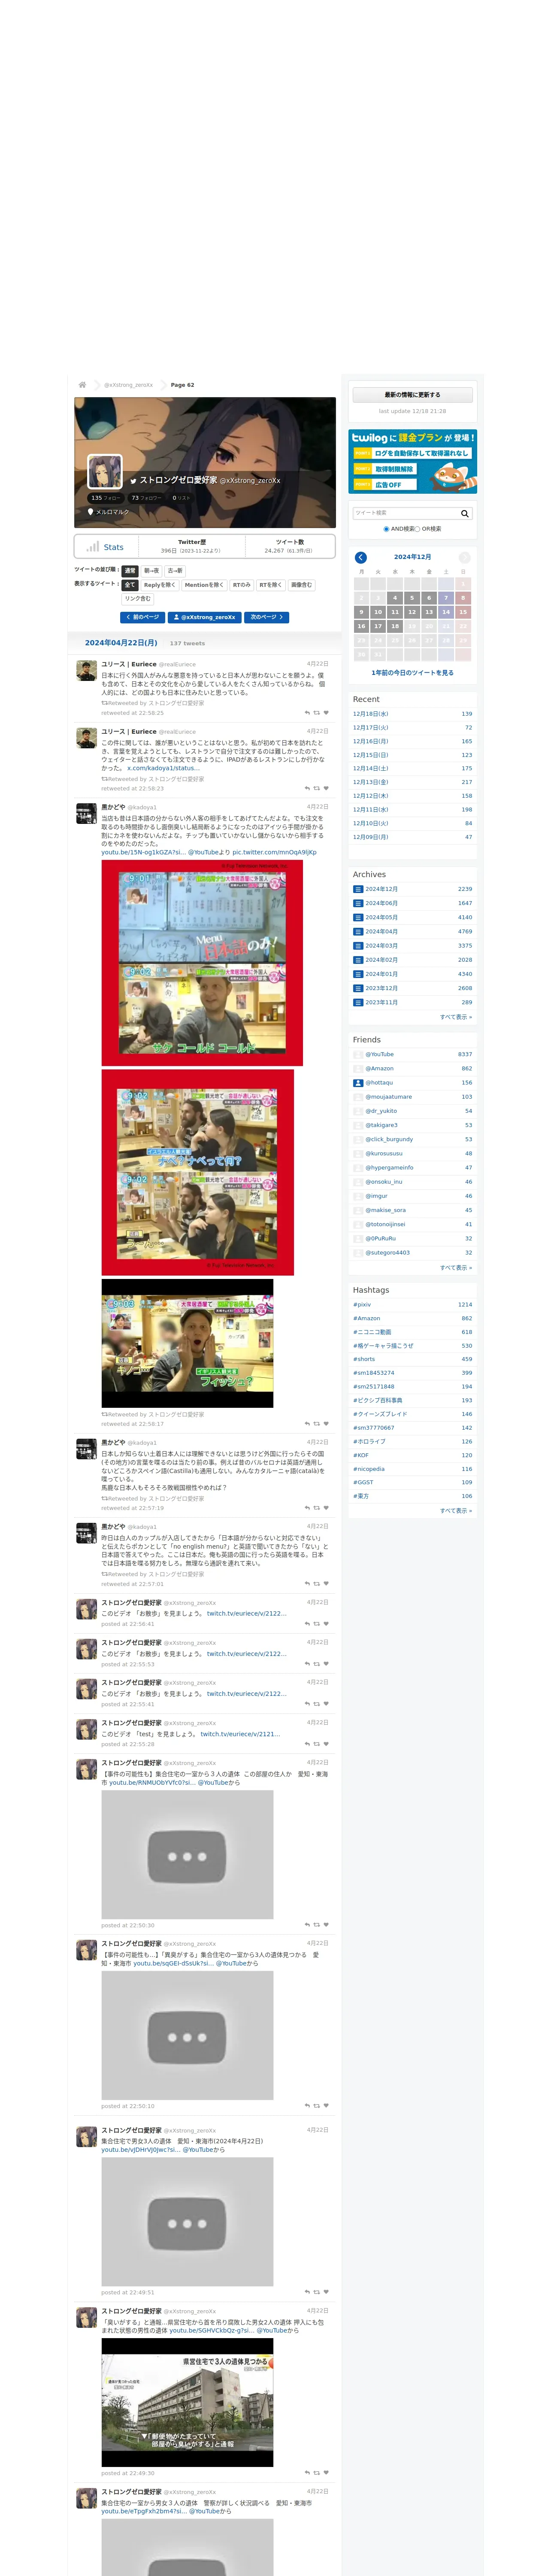This screenshot has height=2576, width=551.
Task: Open link 1年前の今日のツイートを見る
Action: (x=412, y=673)
